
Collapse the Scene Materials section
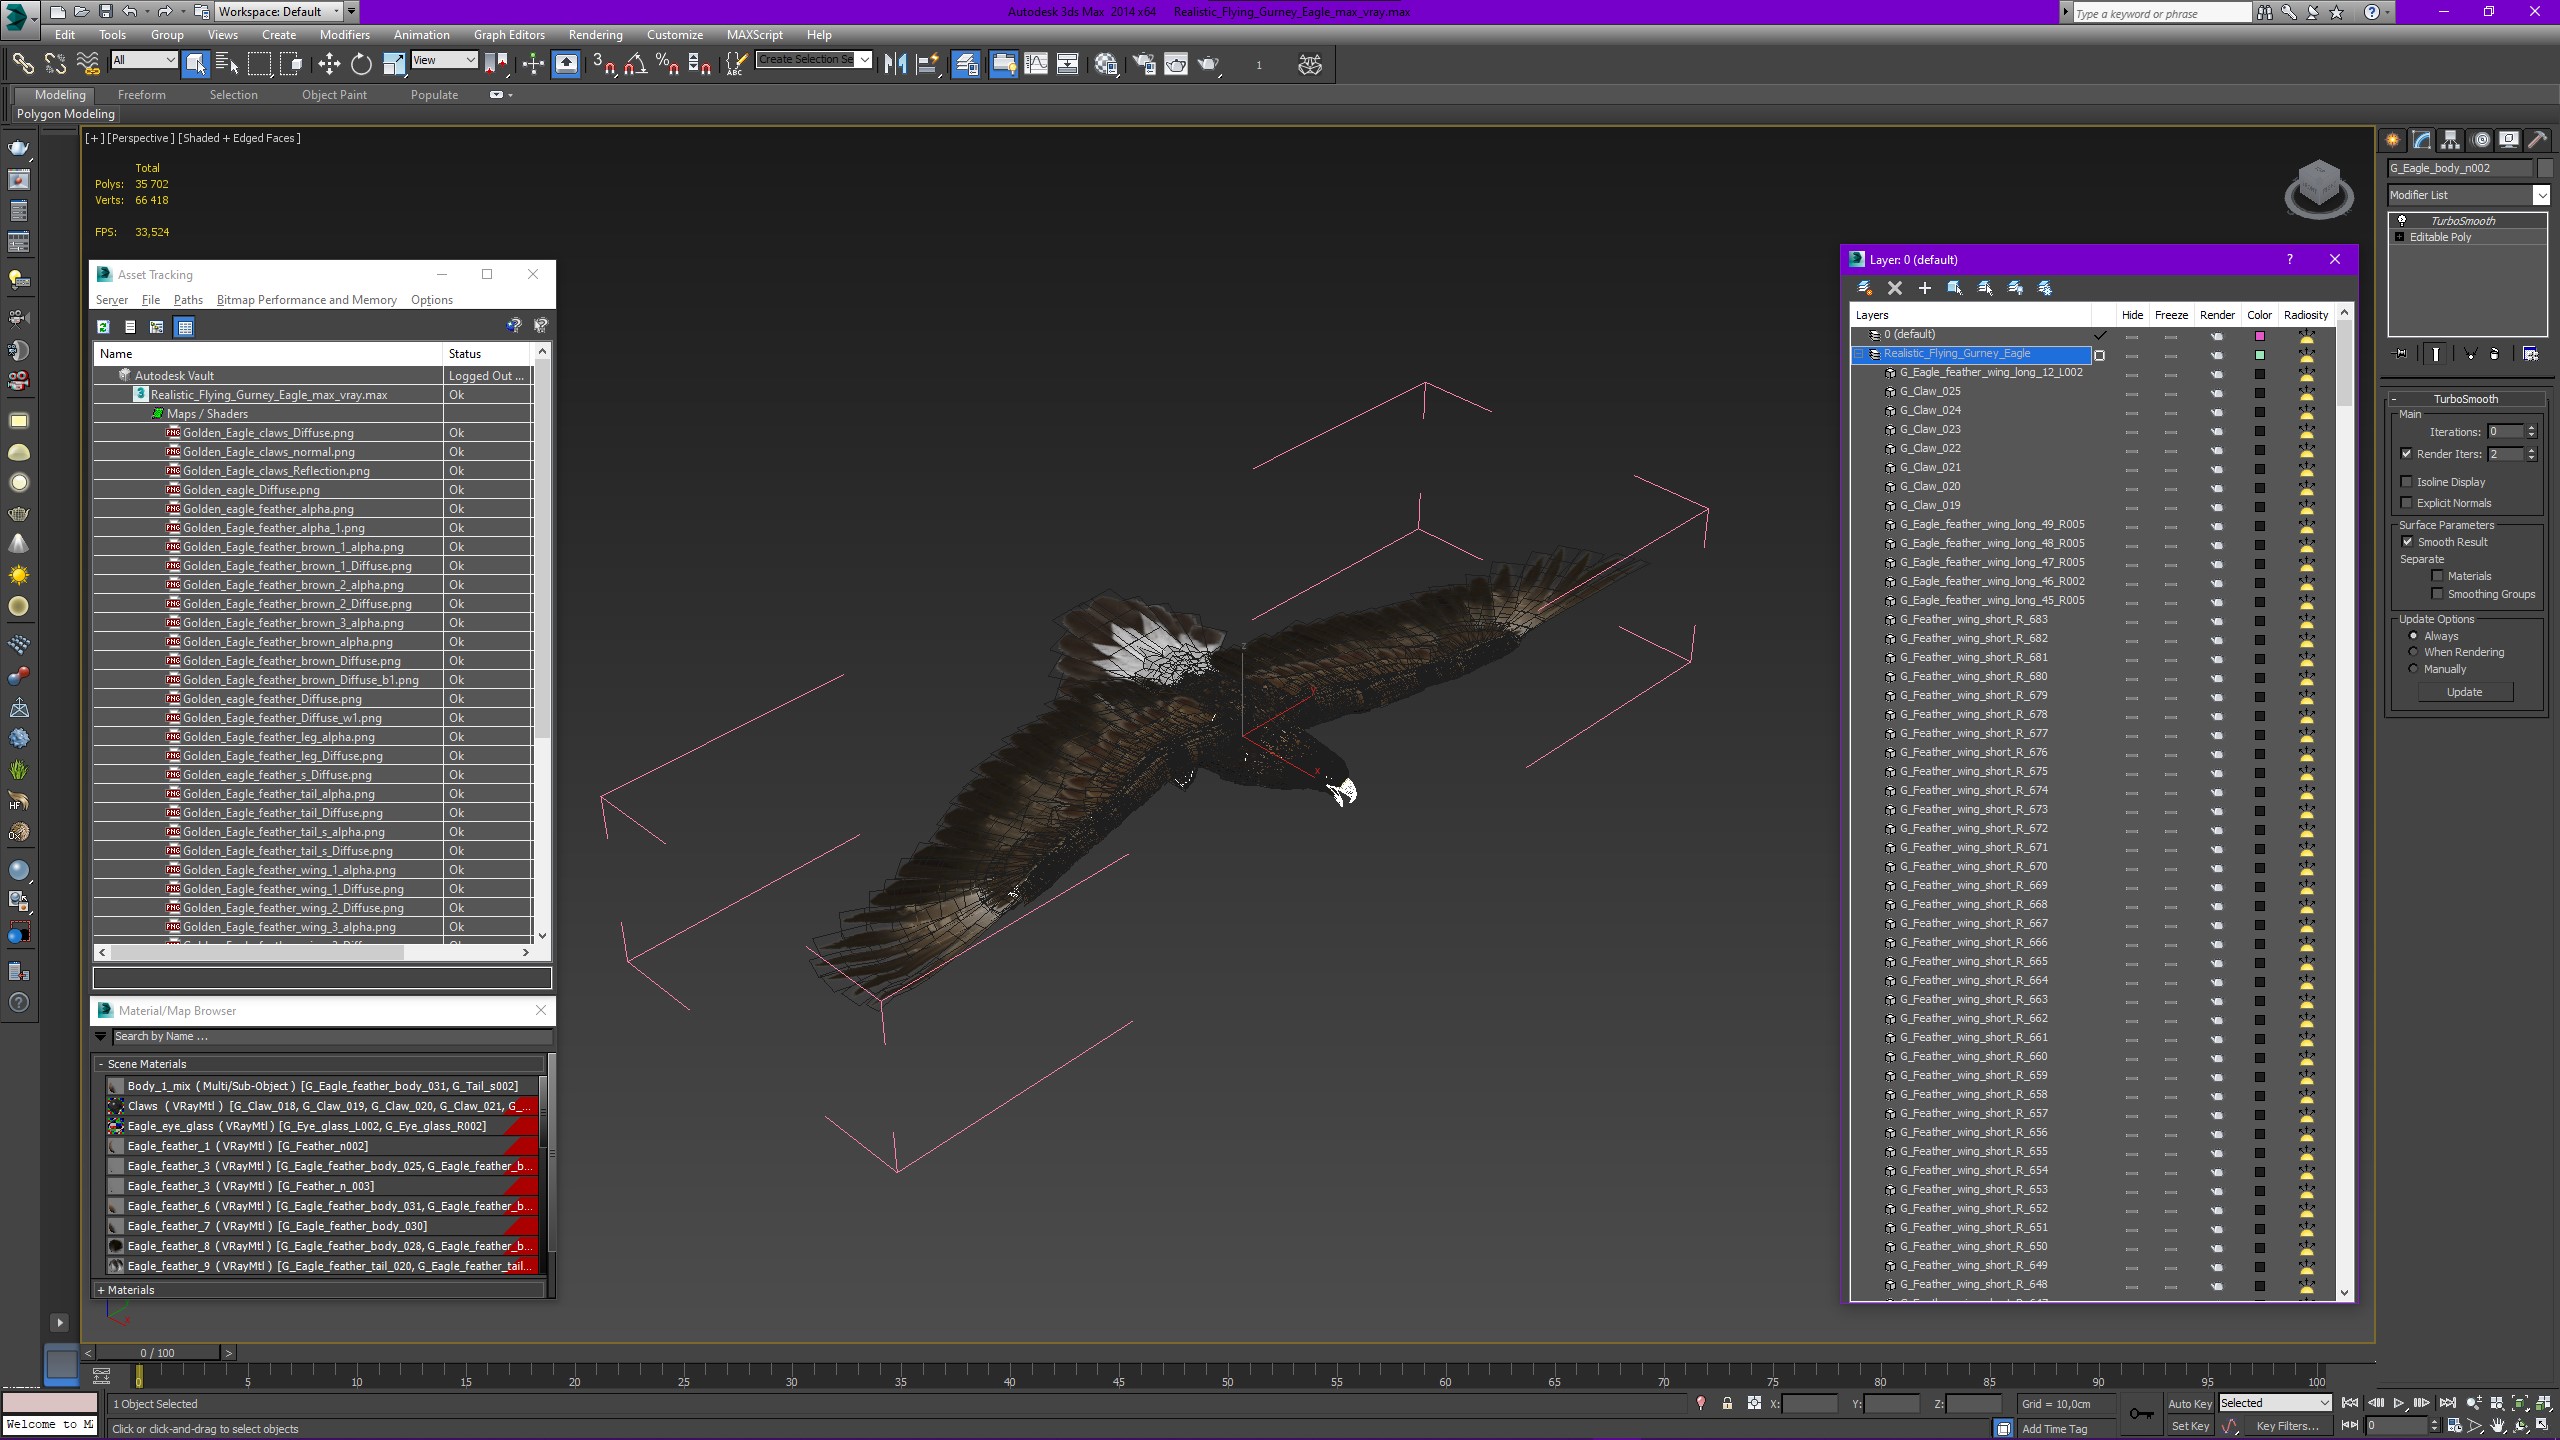click(101, 1064)
